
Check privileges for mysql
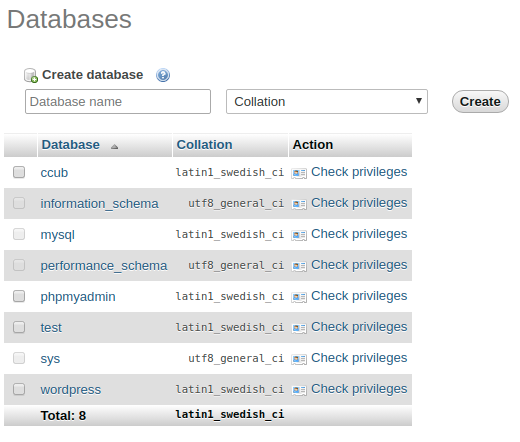click(x=359, y=234)
